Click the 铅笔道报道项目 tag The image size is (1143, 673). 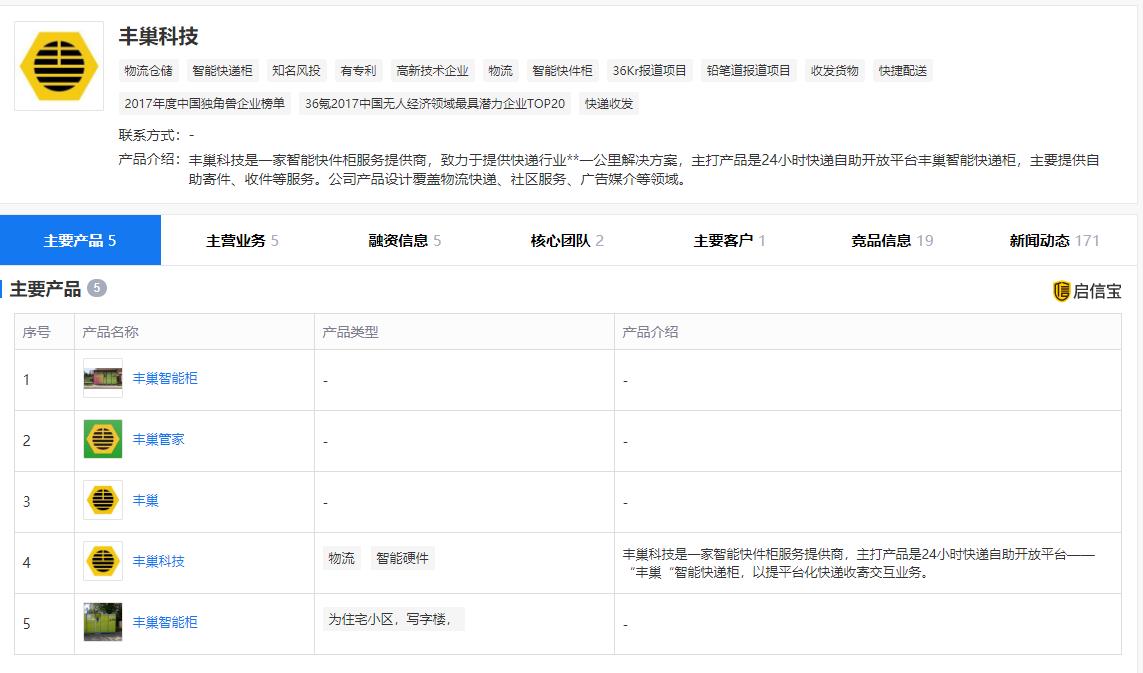click(749, 71)
